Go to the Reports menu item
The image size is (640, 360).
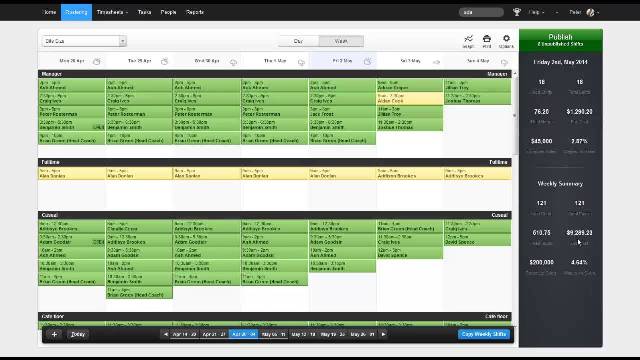(x=195, y=12)
